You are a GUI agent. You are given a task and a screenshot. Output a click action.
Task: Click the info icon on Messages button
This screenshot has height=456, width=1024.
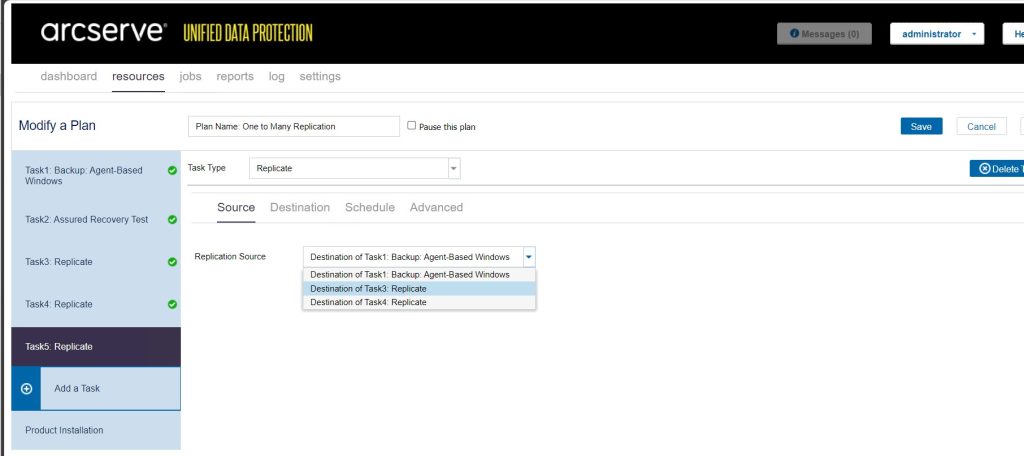pos(794,33)
